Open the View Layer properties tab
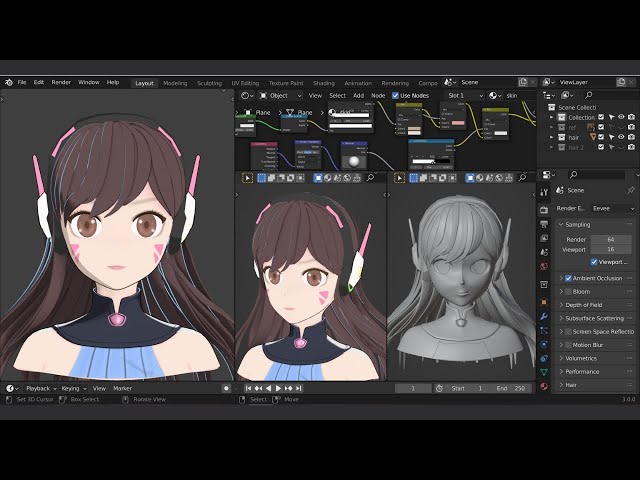This screenshot has height=480, width=640. pyautogui.click(x=544, y=238)
